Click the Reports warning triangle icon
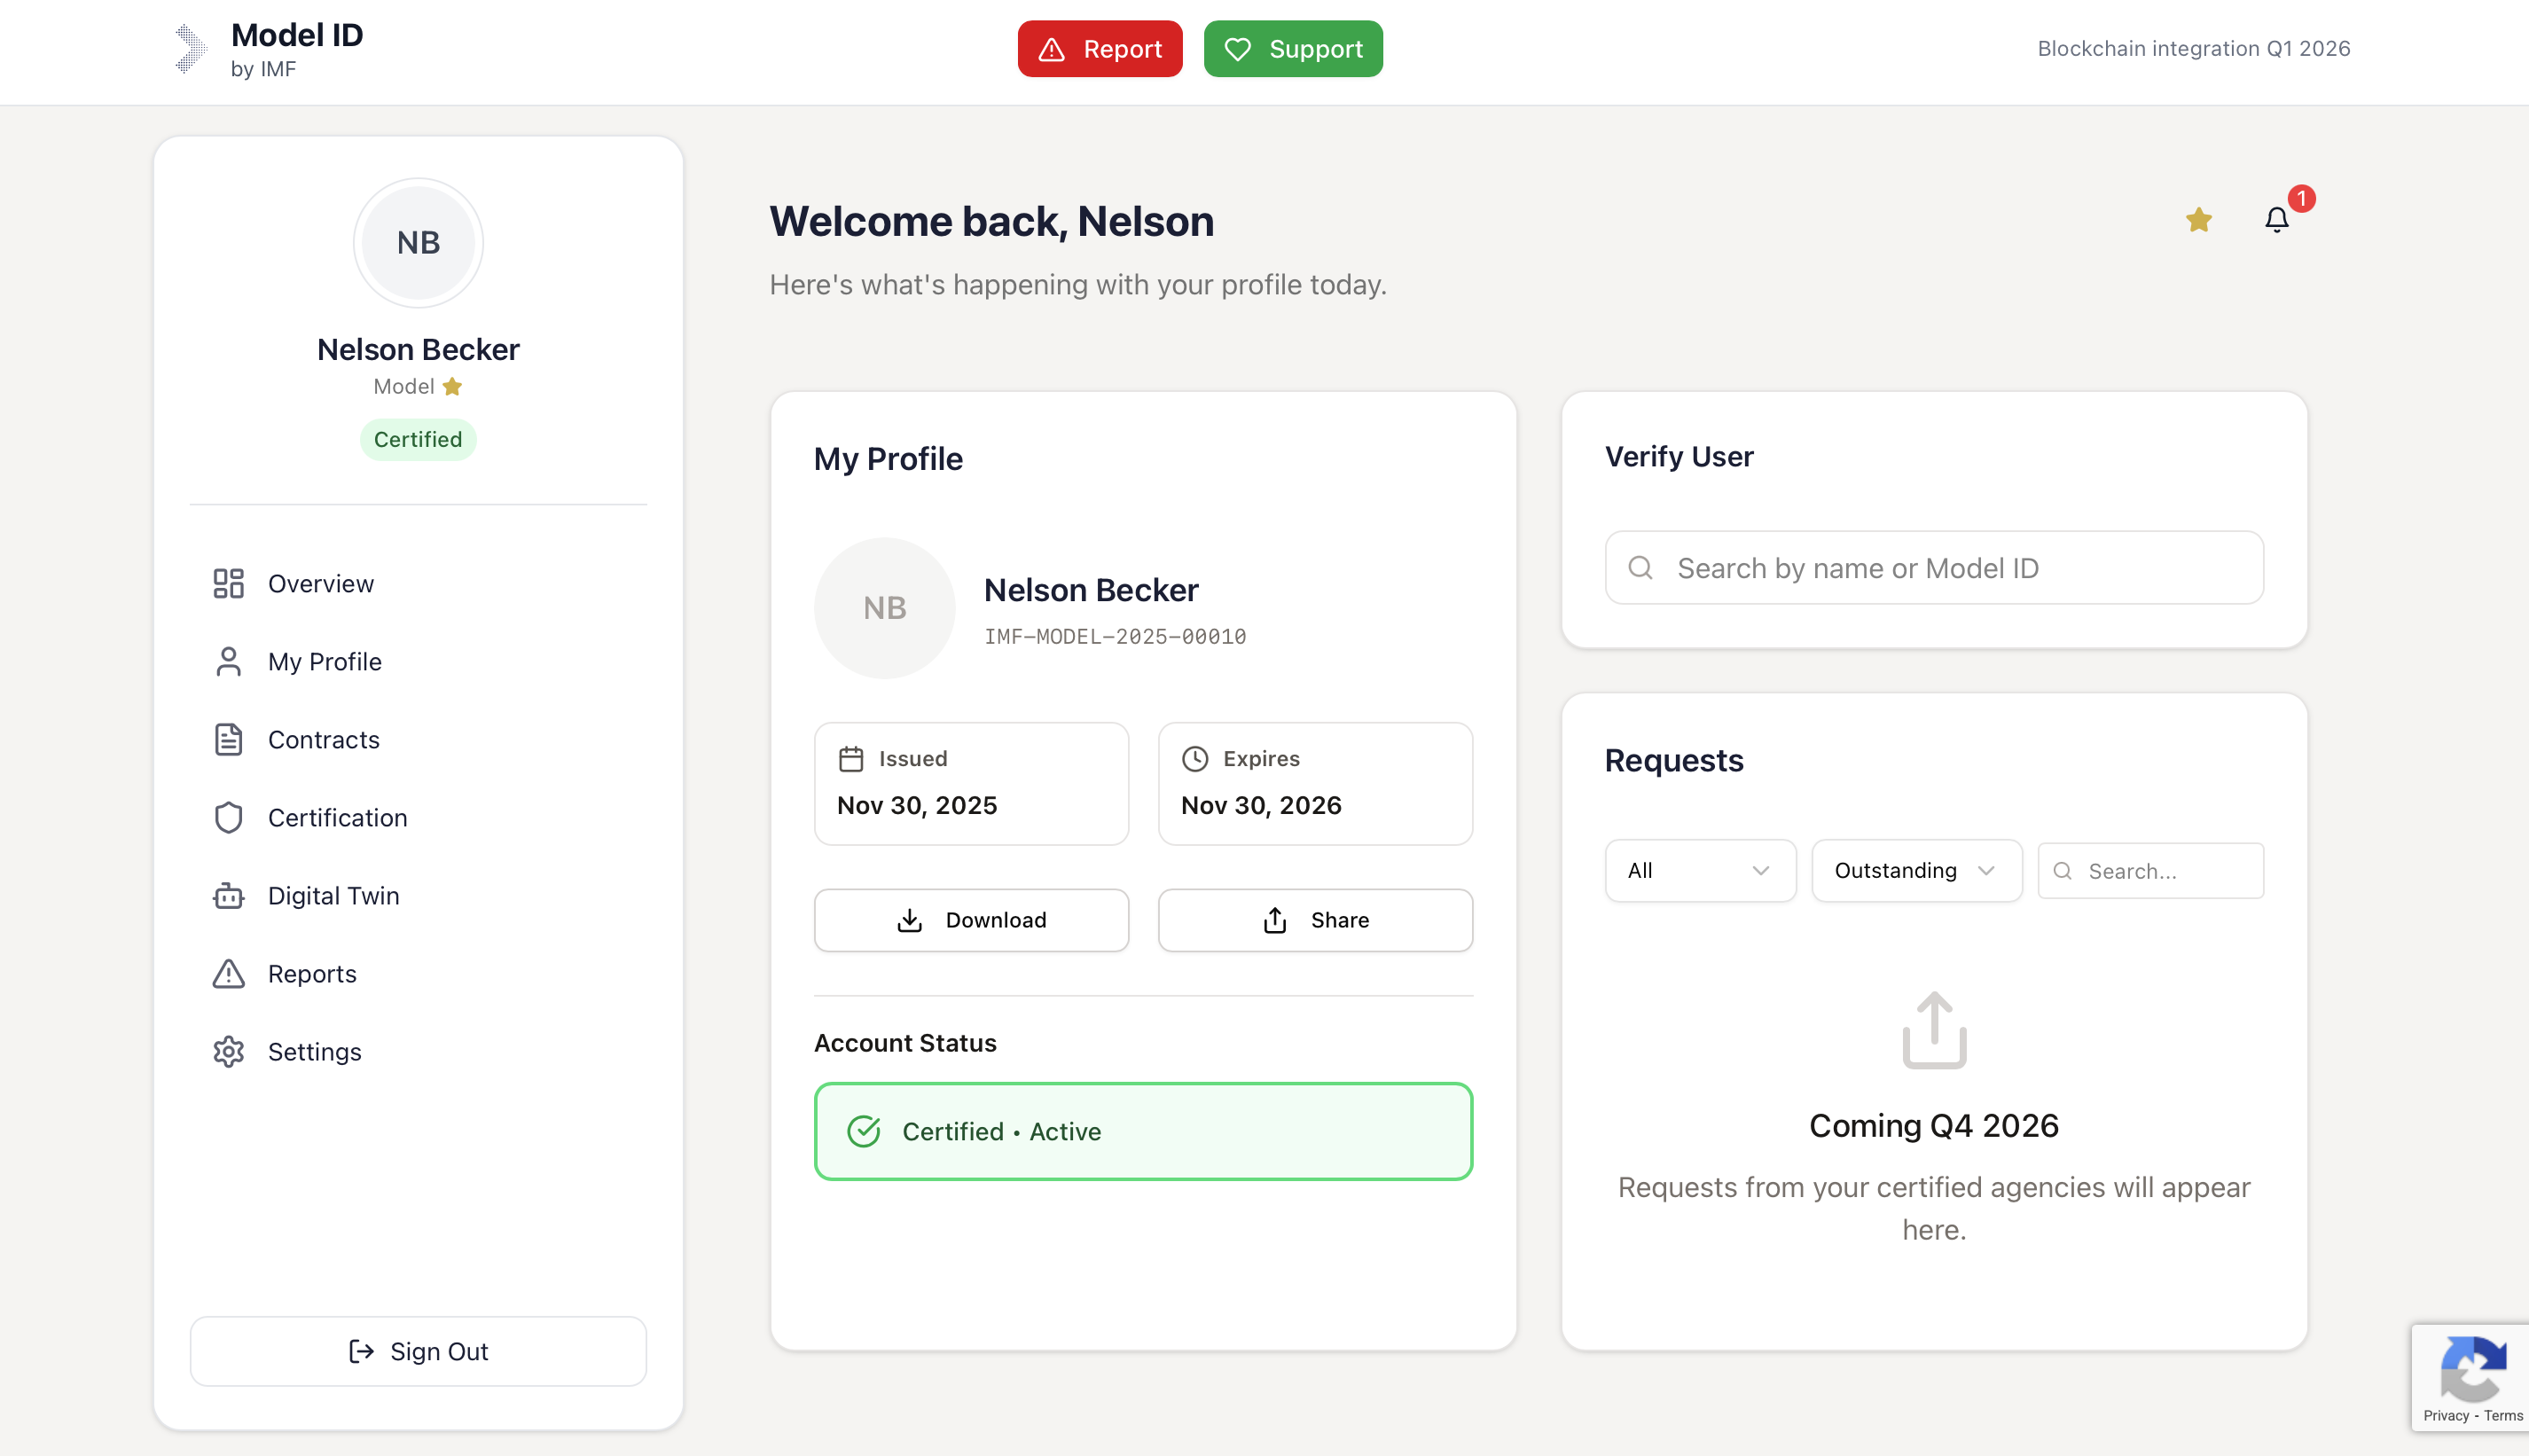Image resolution: width=2529 pixels, height=1456 pixels. click(228, 973)
